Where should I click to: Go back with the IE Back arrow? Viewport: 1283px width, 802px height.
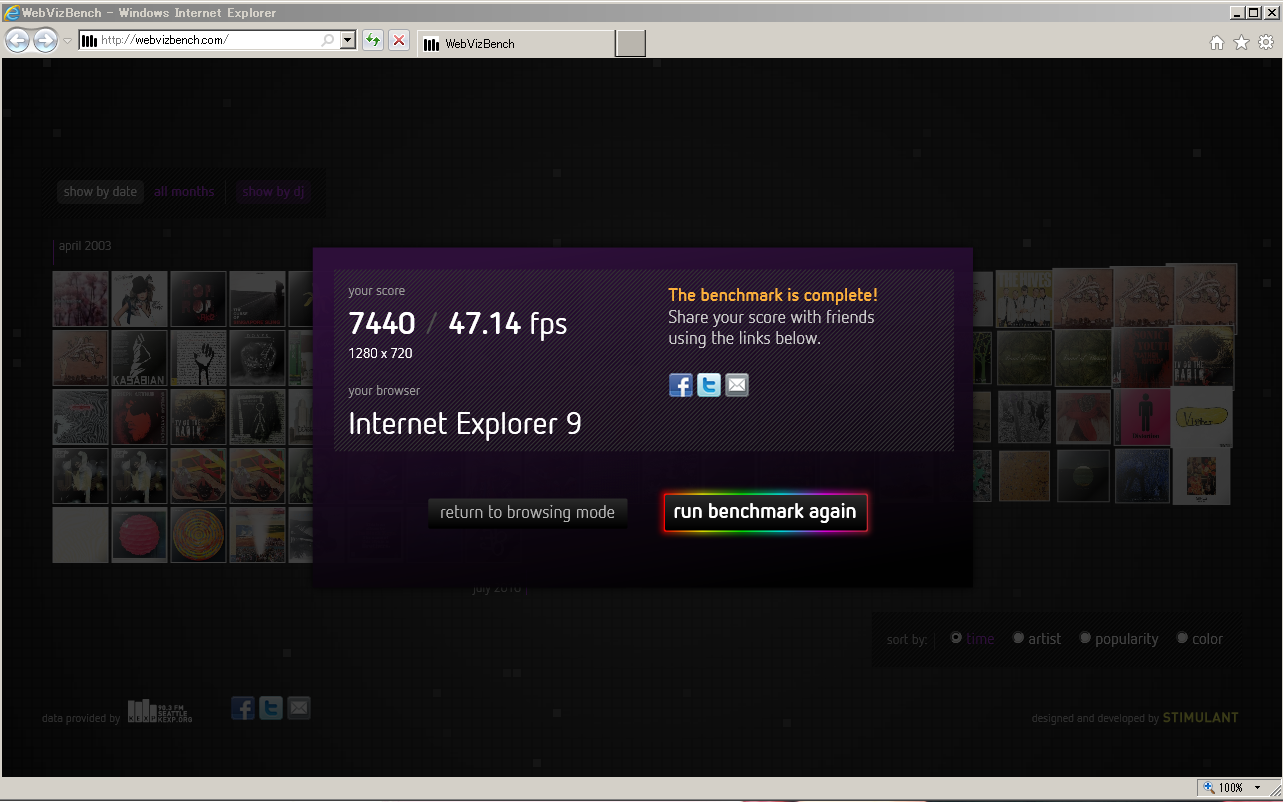coord(18,40)
